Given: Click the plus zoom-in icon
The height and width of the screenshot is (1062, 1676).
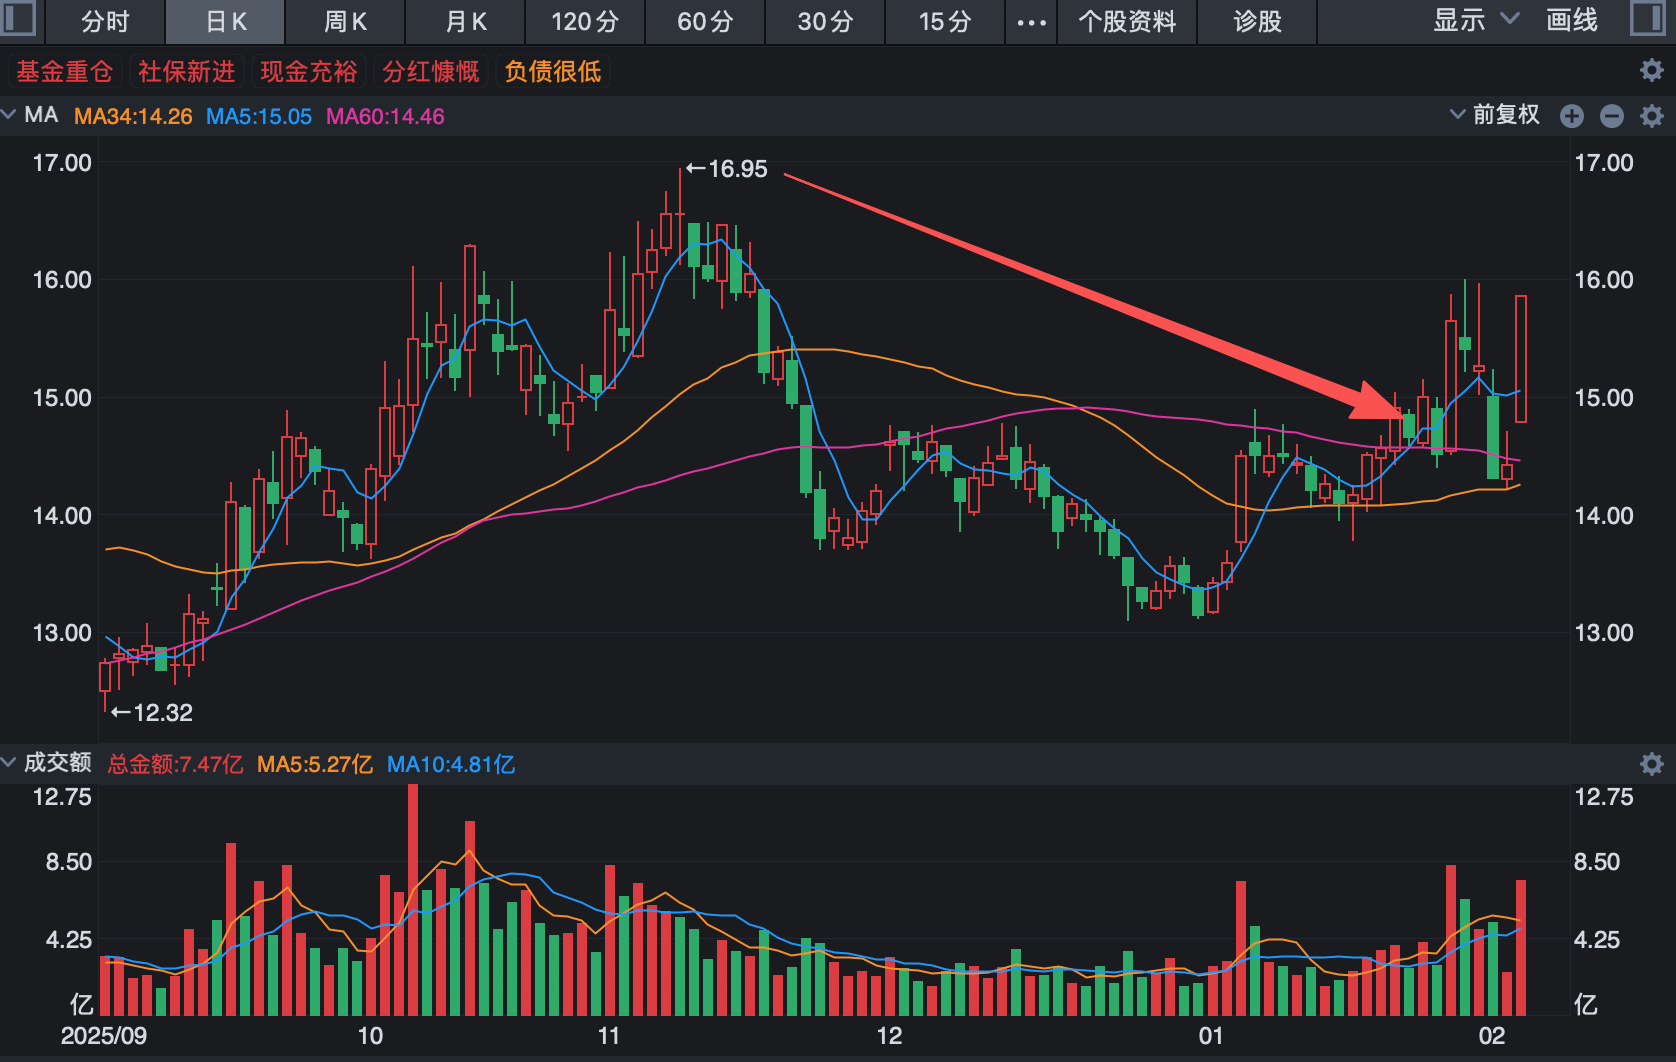Looking at the screenshot, I should 1572,116.
